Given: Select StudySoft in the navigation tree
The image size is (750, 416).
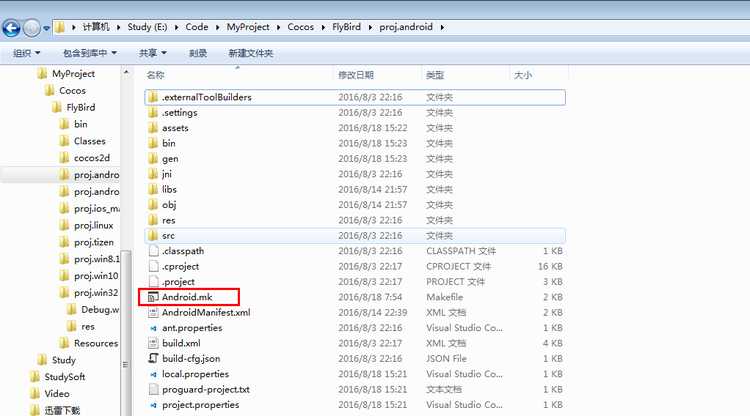Looking at the screenshot, I should point(65,377).
